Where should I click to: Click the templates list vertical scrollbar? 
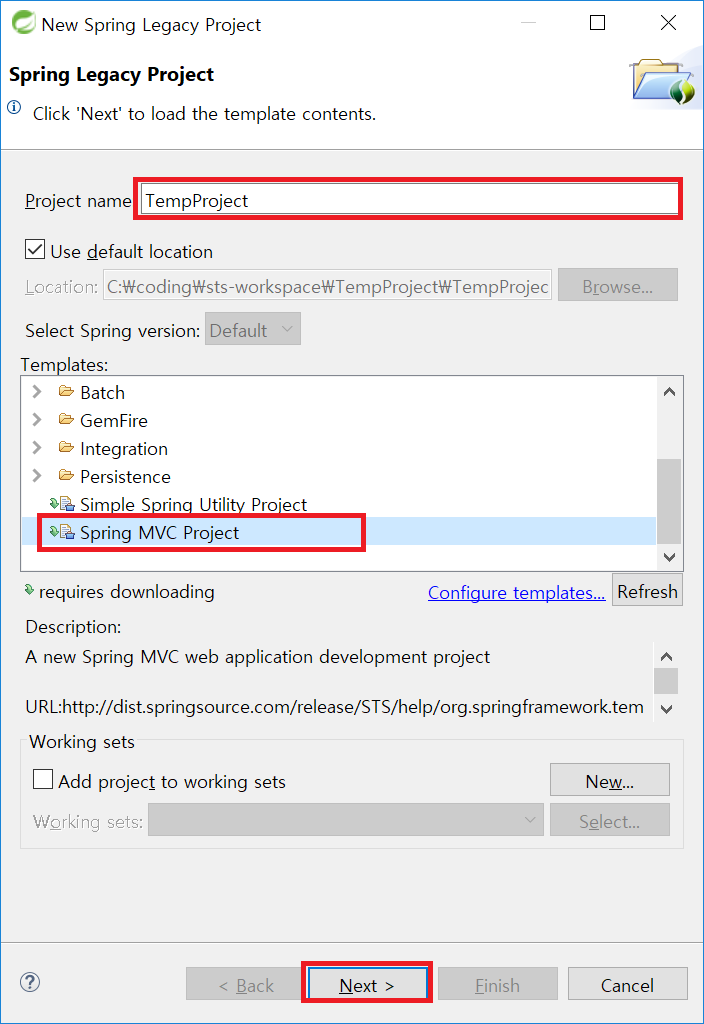(x=669, y=500)
